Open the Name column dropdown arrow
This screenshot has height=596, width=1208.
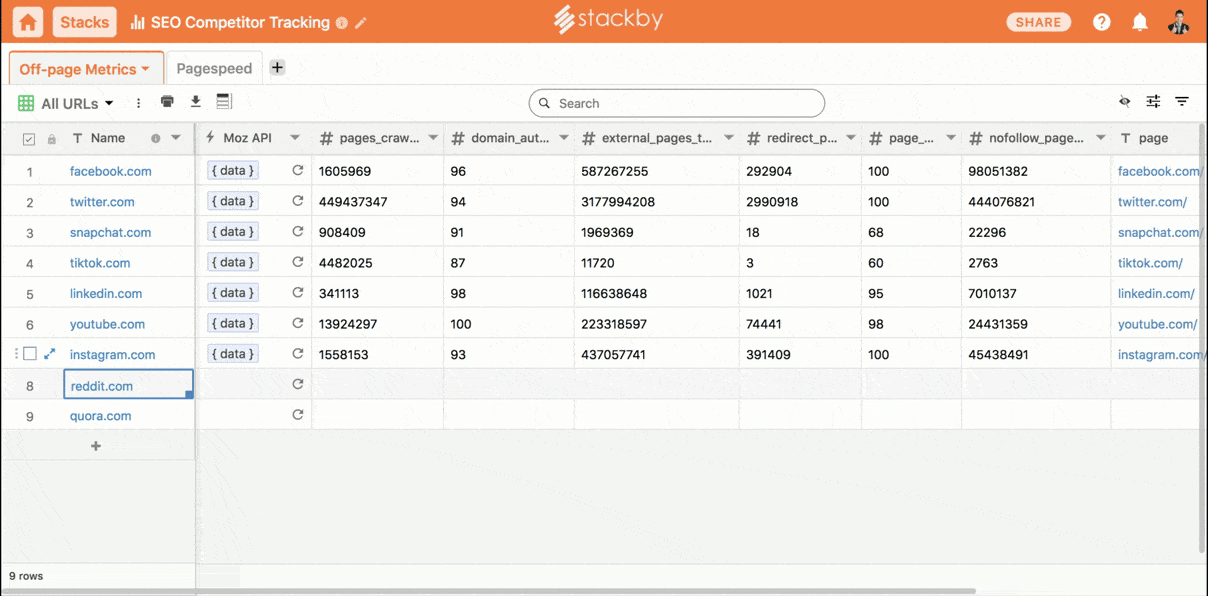[x=176, y=138]
